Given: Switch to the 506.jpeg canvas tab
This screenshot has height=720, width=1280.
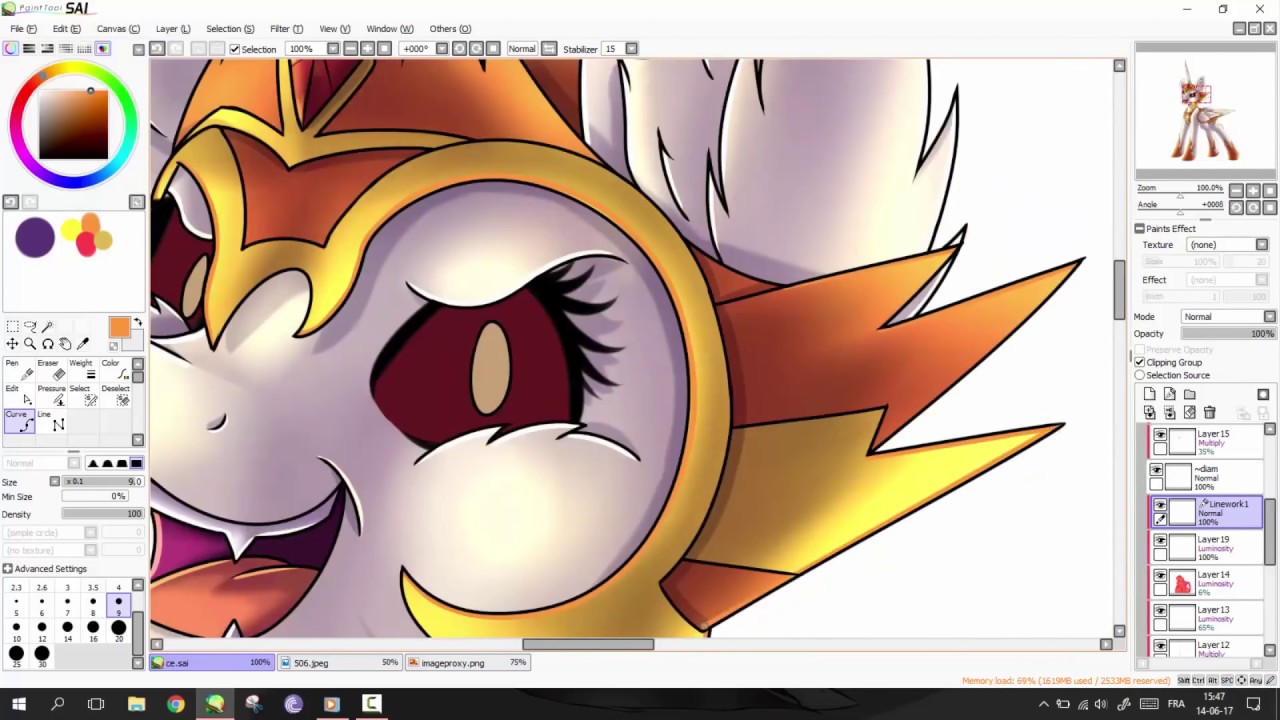Looking at the screenshot, I should (x=340, y=662).
